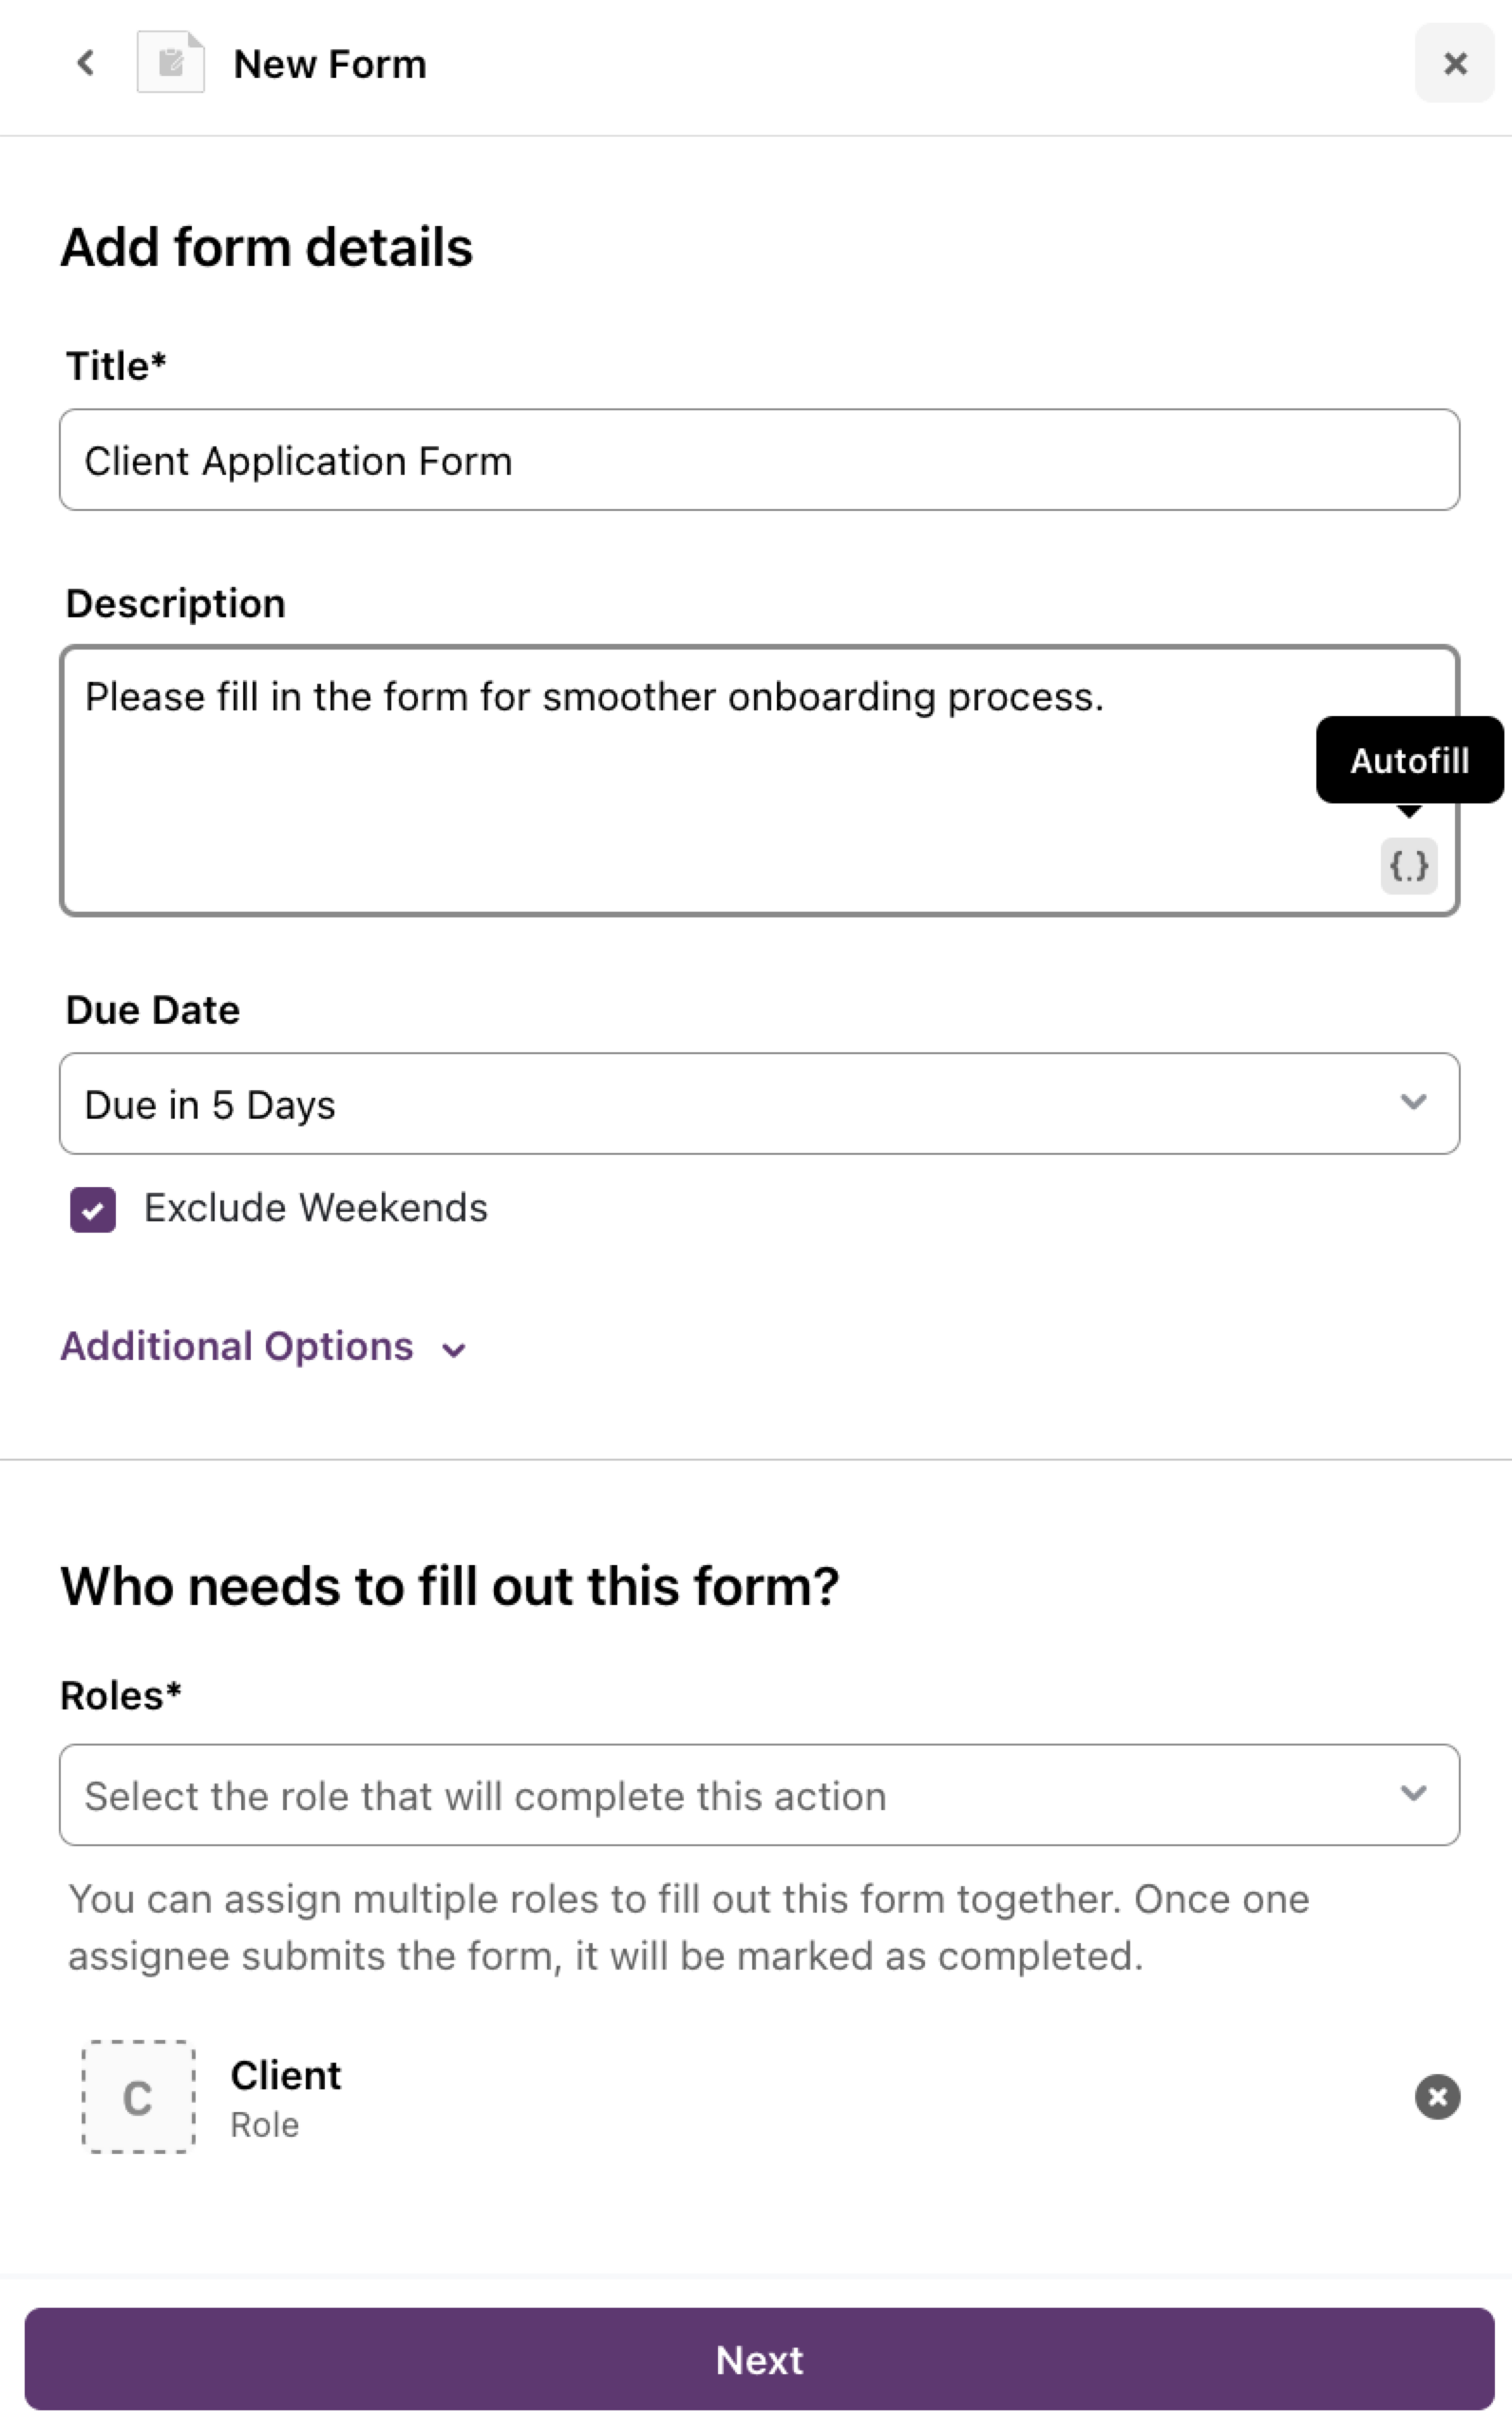Viewport: 1512px width, 2435px height.
Task: Uncheck the Exclude Weekends checkbox
Action: click(x=93, y=1210)
